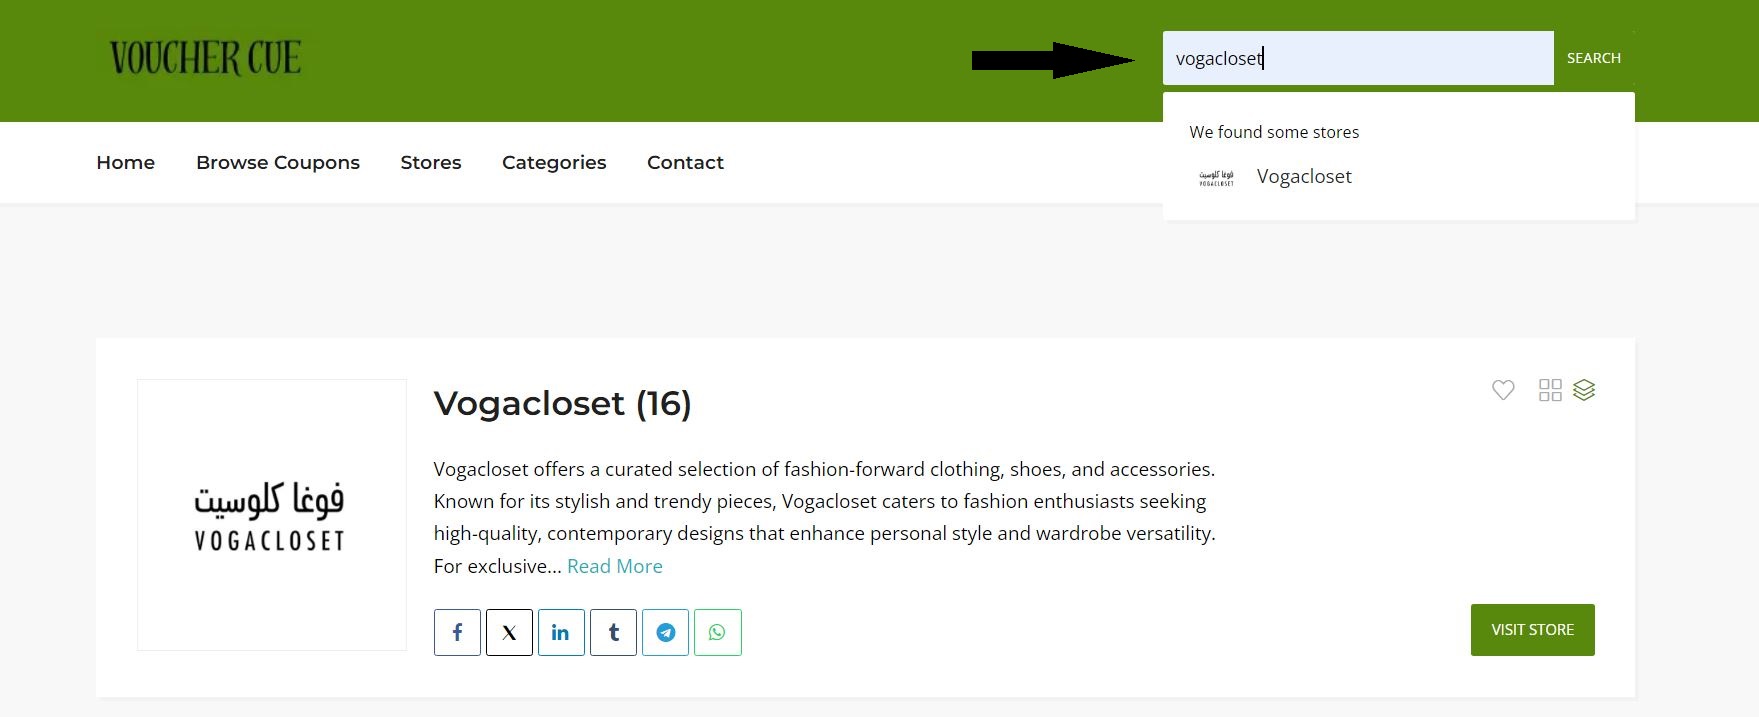Share the store page on X

(x=509, y=632)
